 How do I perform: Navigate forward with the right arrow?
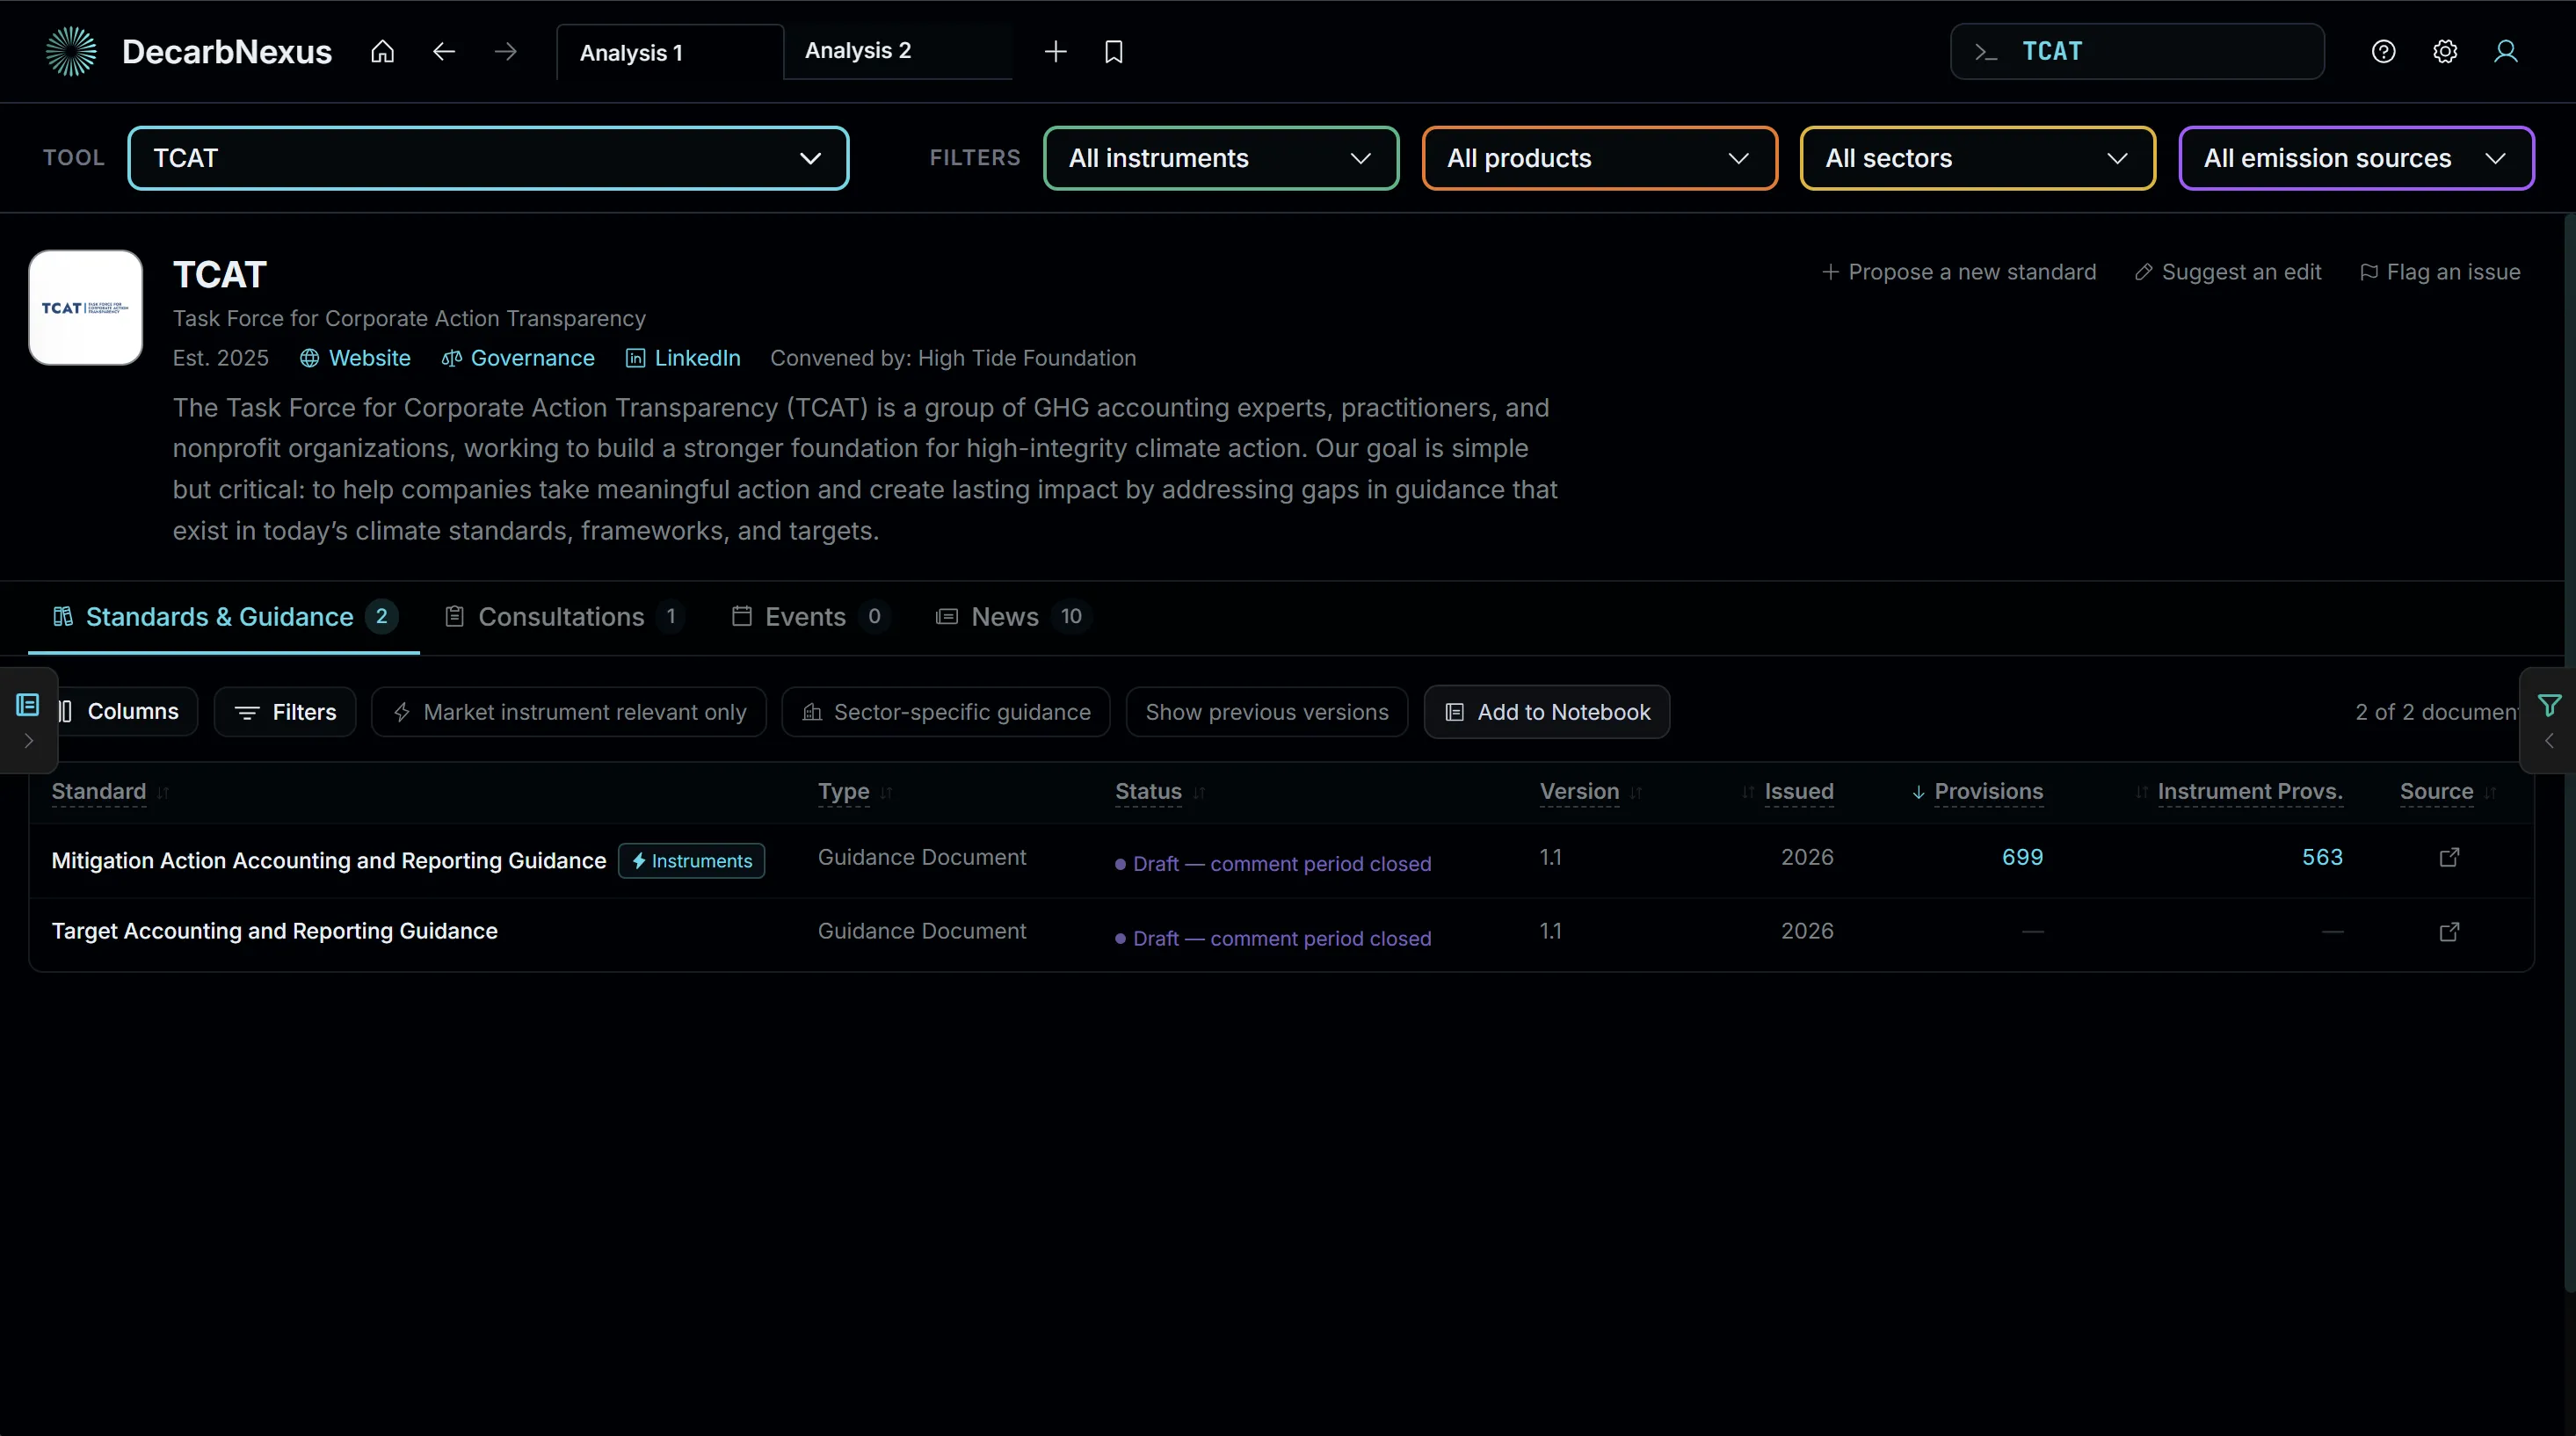pyautogui.click(x=506, y=51)
